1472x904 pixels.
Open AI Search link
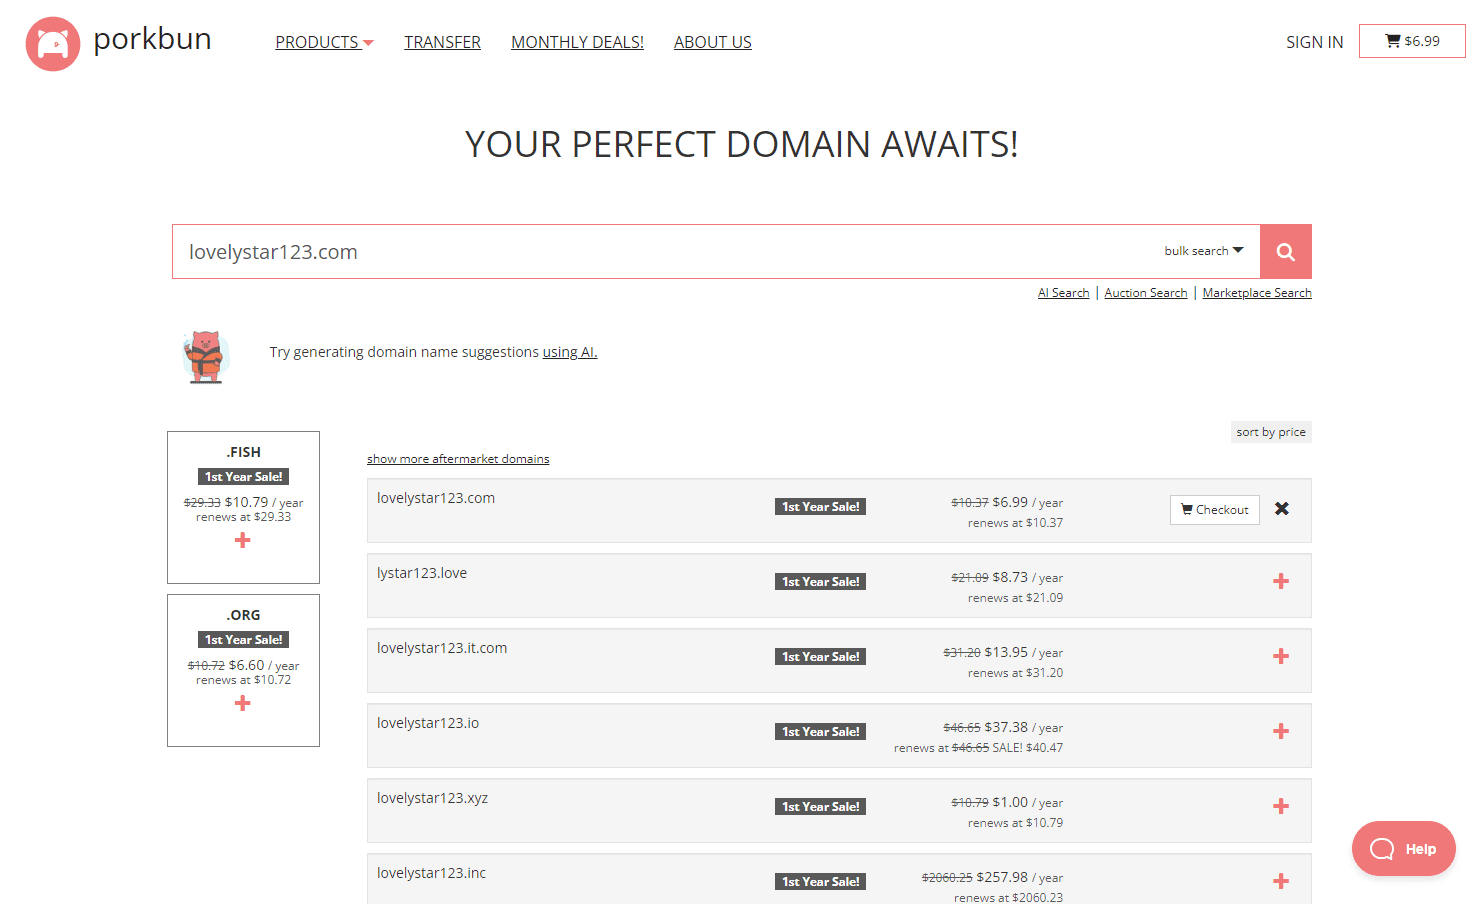point(1063,293)
